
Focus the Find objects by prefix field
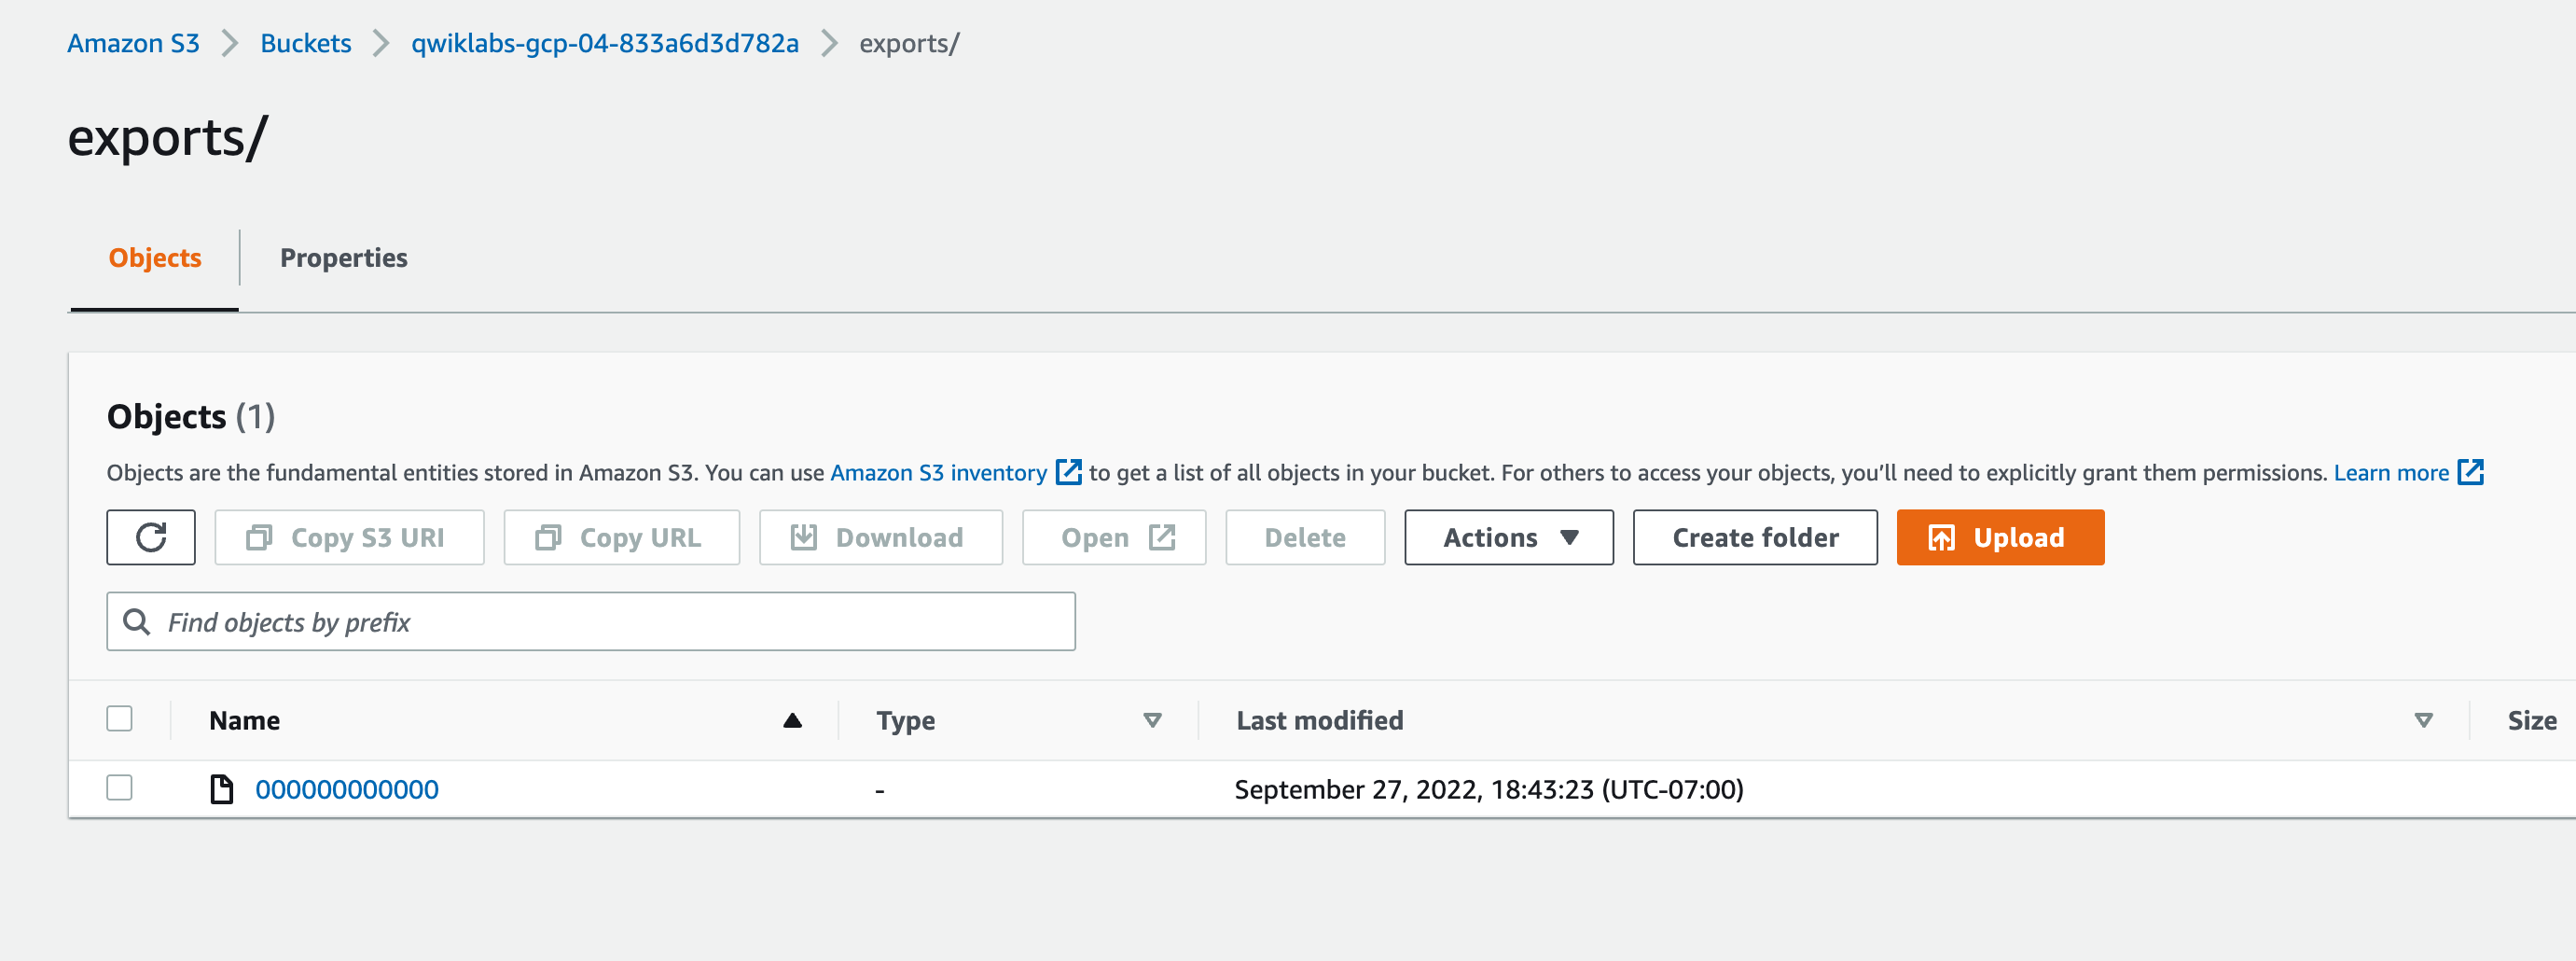[x=591, y=622]
